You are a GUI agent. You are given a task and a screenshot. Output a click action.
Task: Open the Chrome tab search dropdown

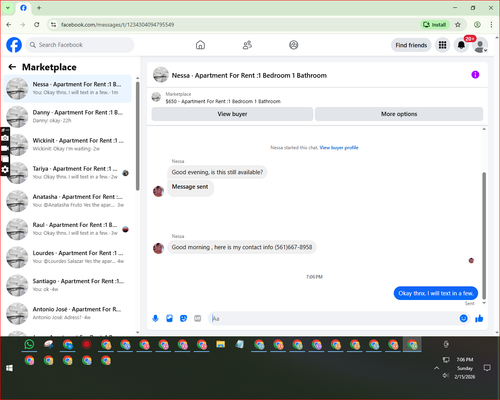pos(8,8)
